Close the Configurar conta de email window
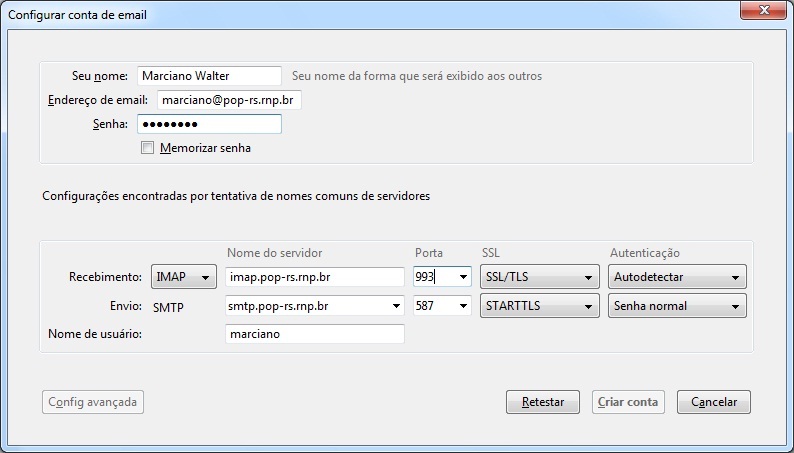 [764, 10]
